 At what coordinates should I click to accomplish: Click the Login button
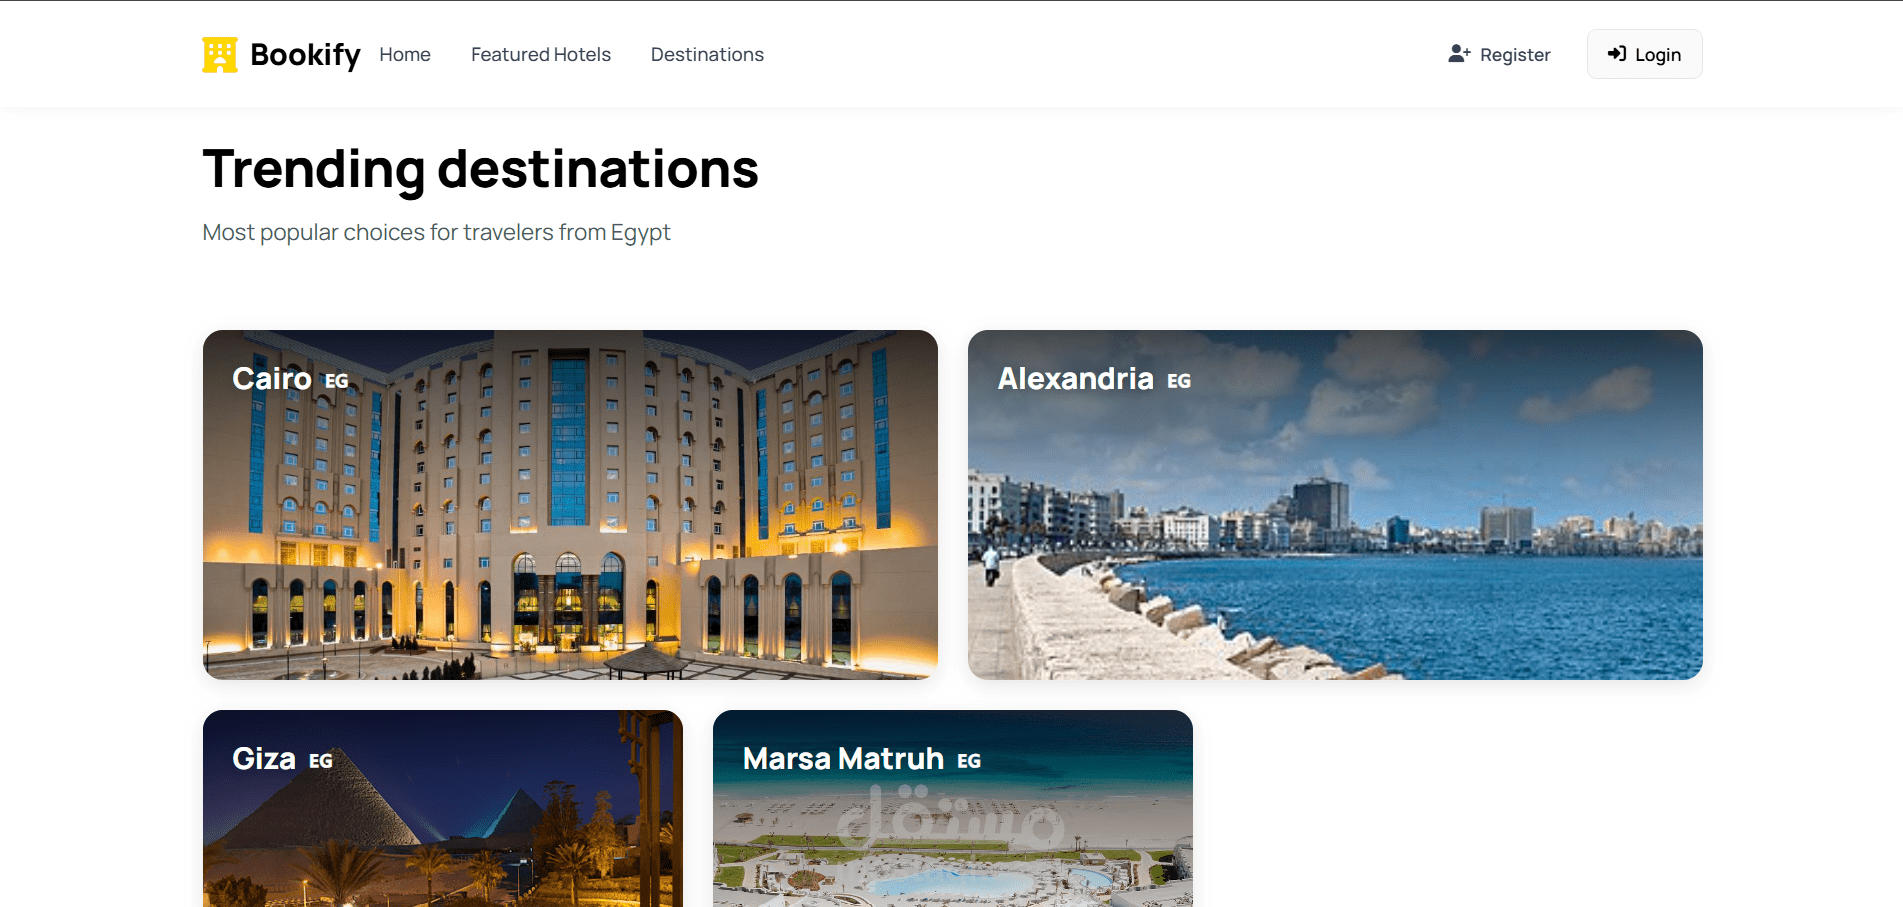pos(1645,54)
